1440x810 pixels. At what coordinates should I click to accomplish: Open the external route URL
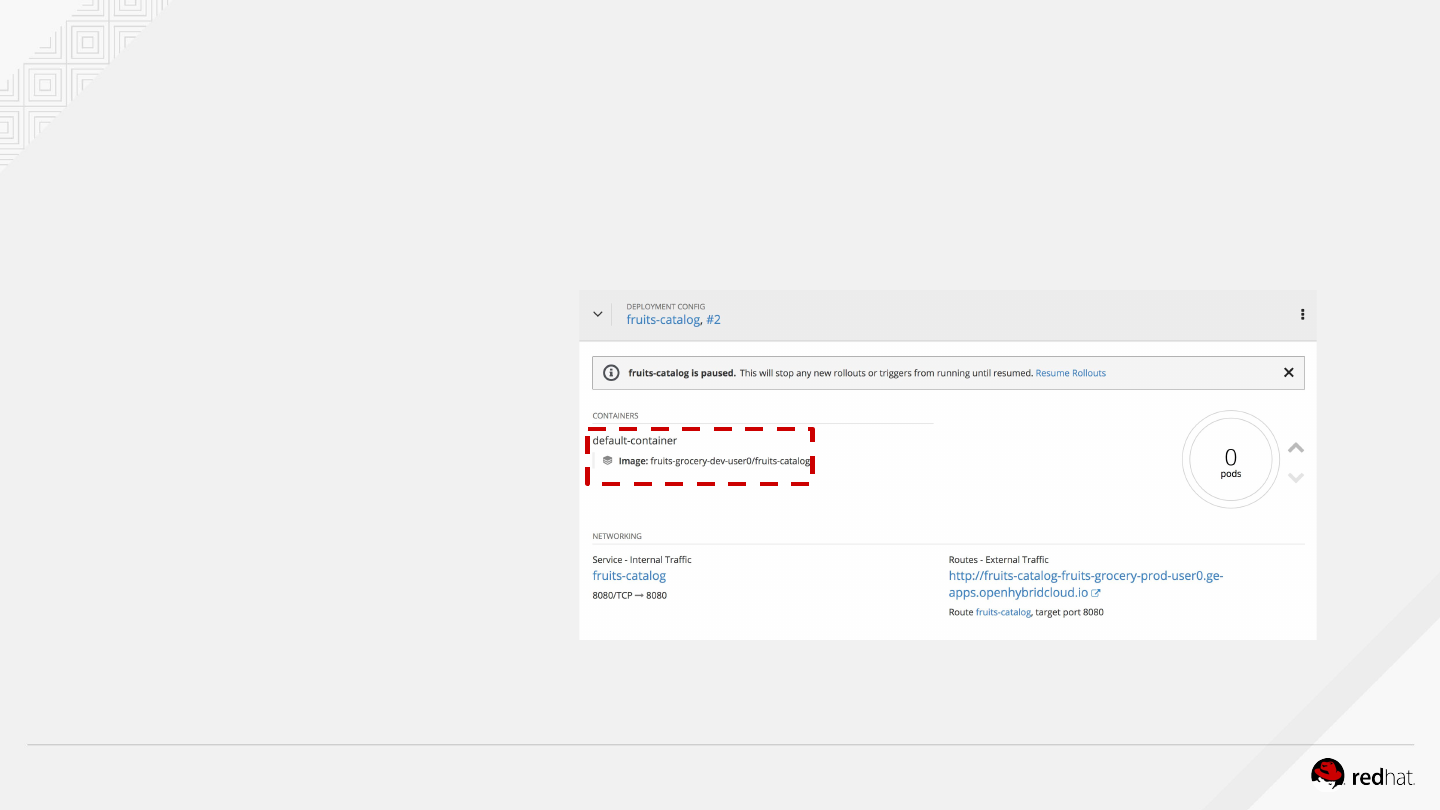(x=1086, y=584)
